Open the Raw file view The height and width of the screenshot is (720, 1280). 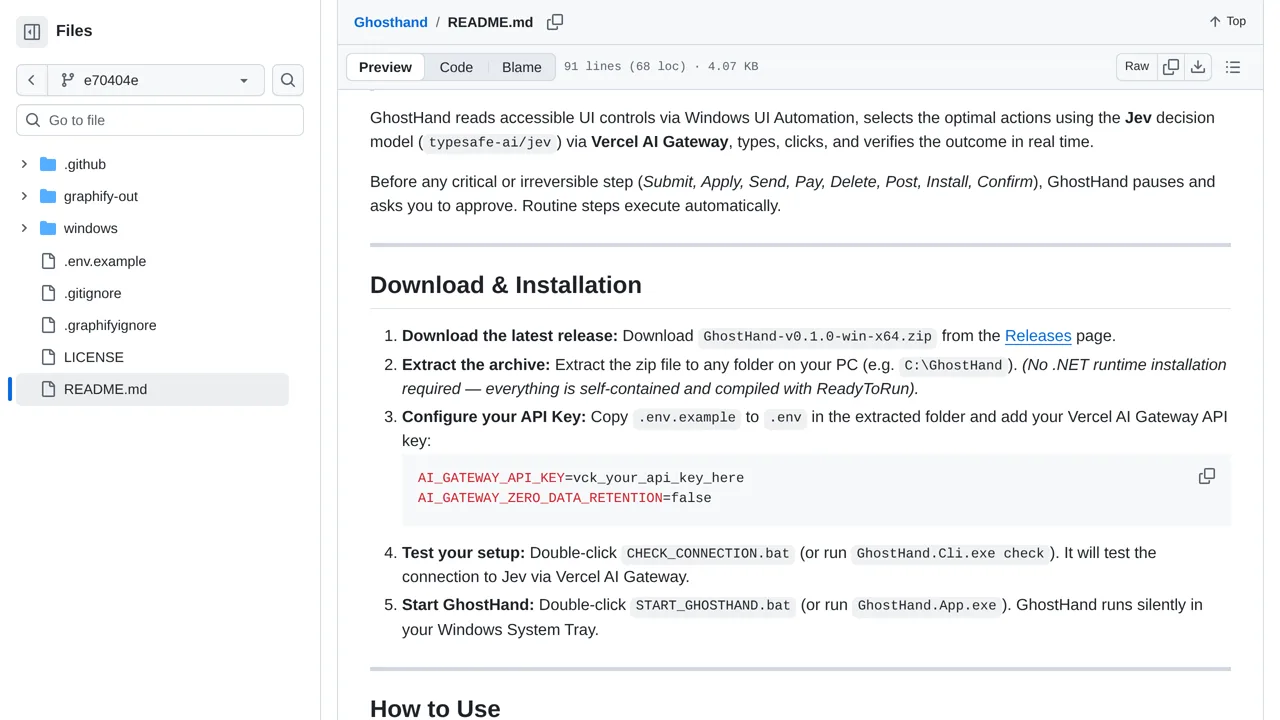(1137, 67)
